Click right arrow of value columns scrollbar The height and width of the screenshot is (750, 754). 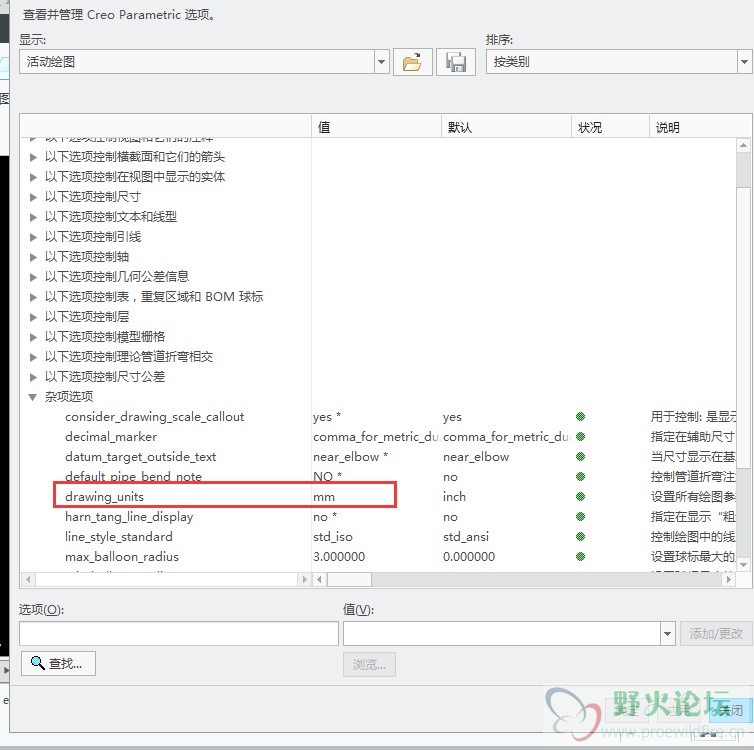pyautogui.click(x=729, y=580)
